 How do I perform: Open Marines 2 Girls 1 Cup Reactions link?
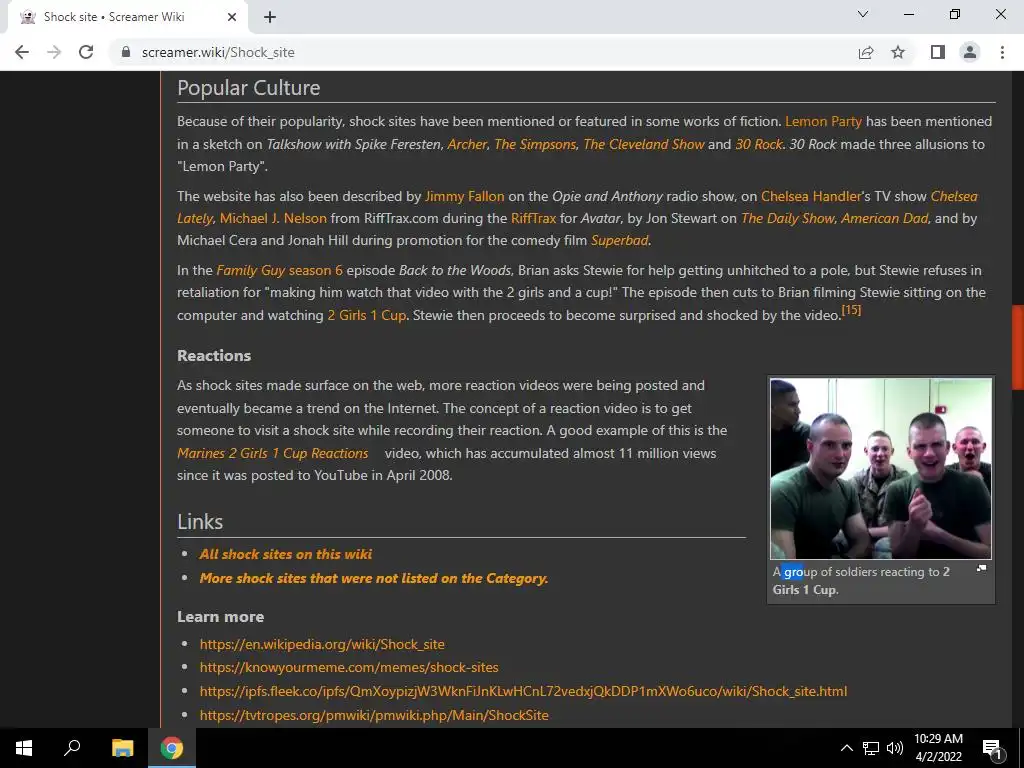272,453
